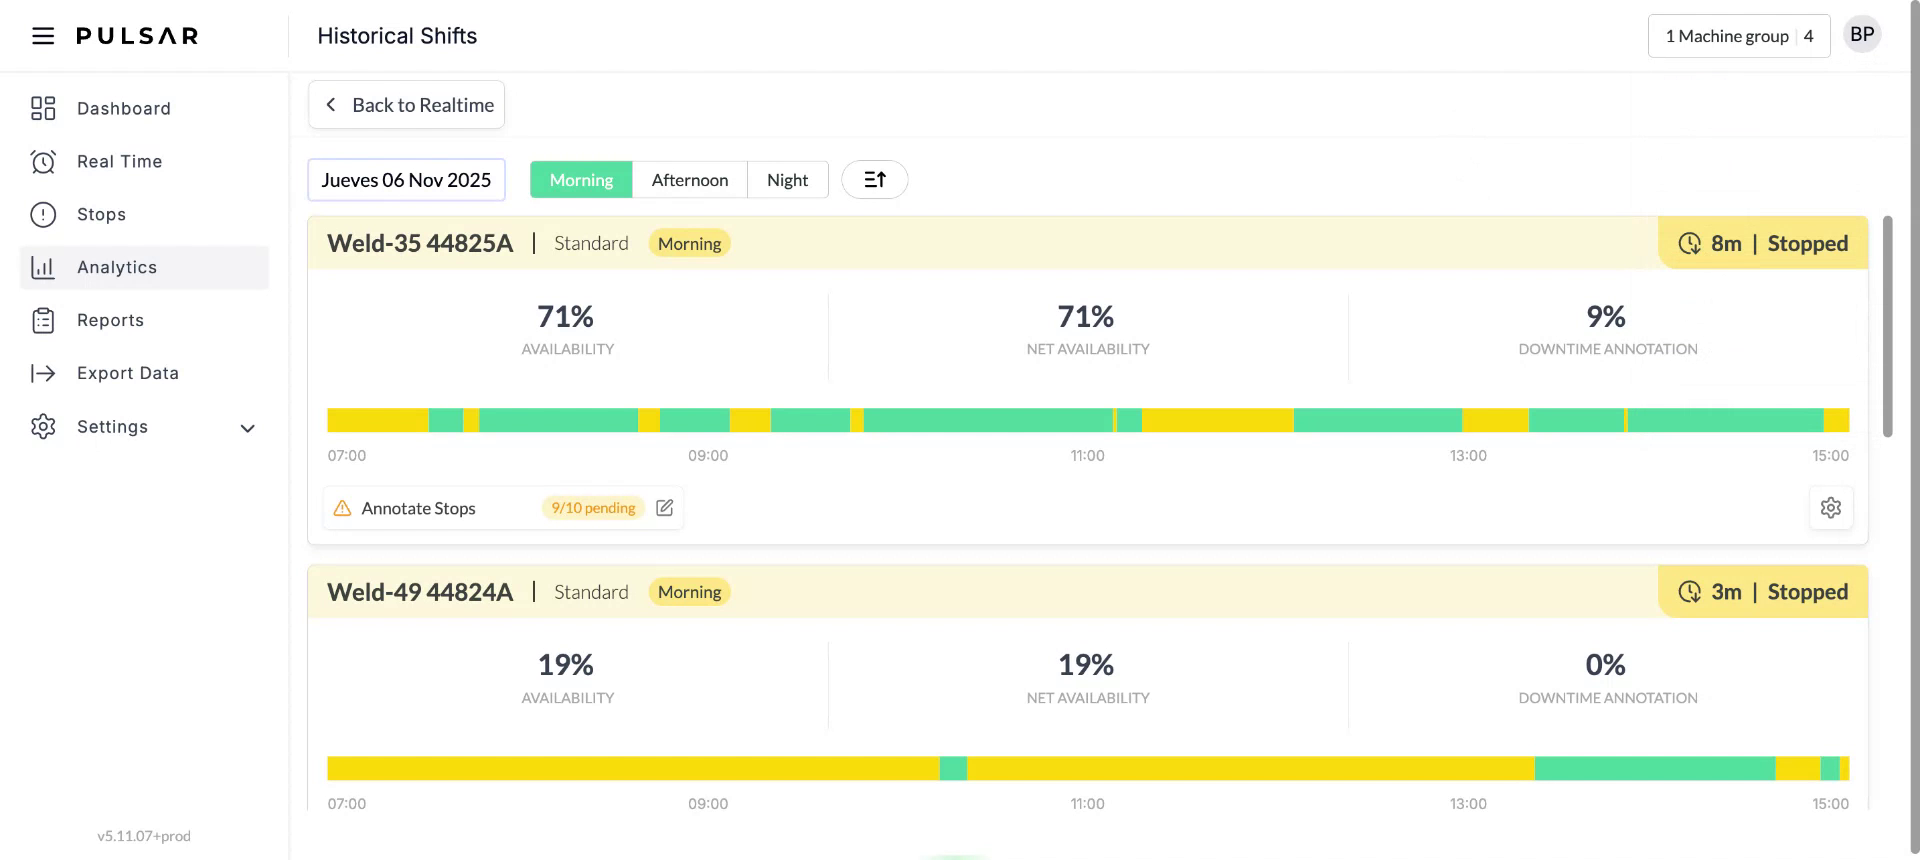
Task: Click Back to Realtime button
Action: [406, 105]
